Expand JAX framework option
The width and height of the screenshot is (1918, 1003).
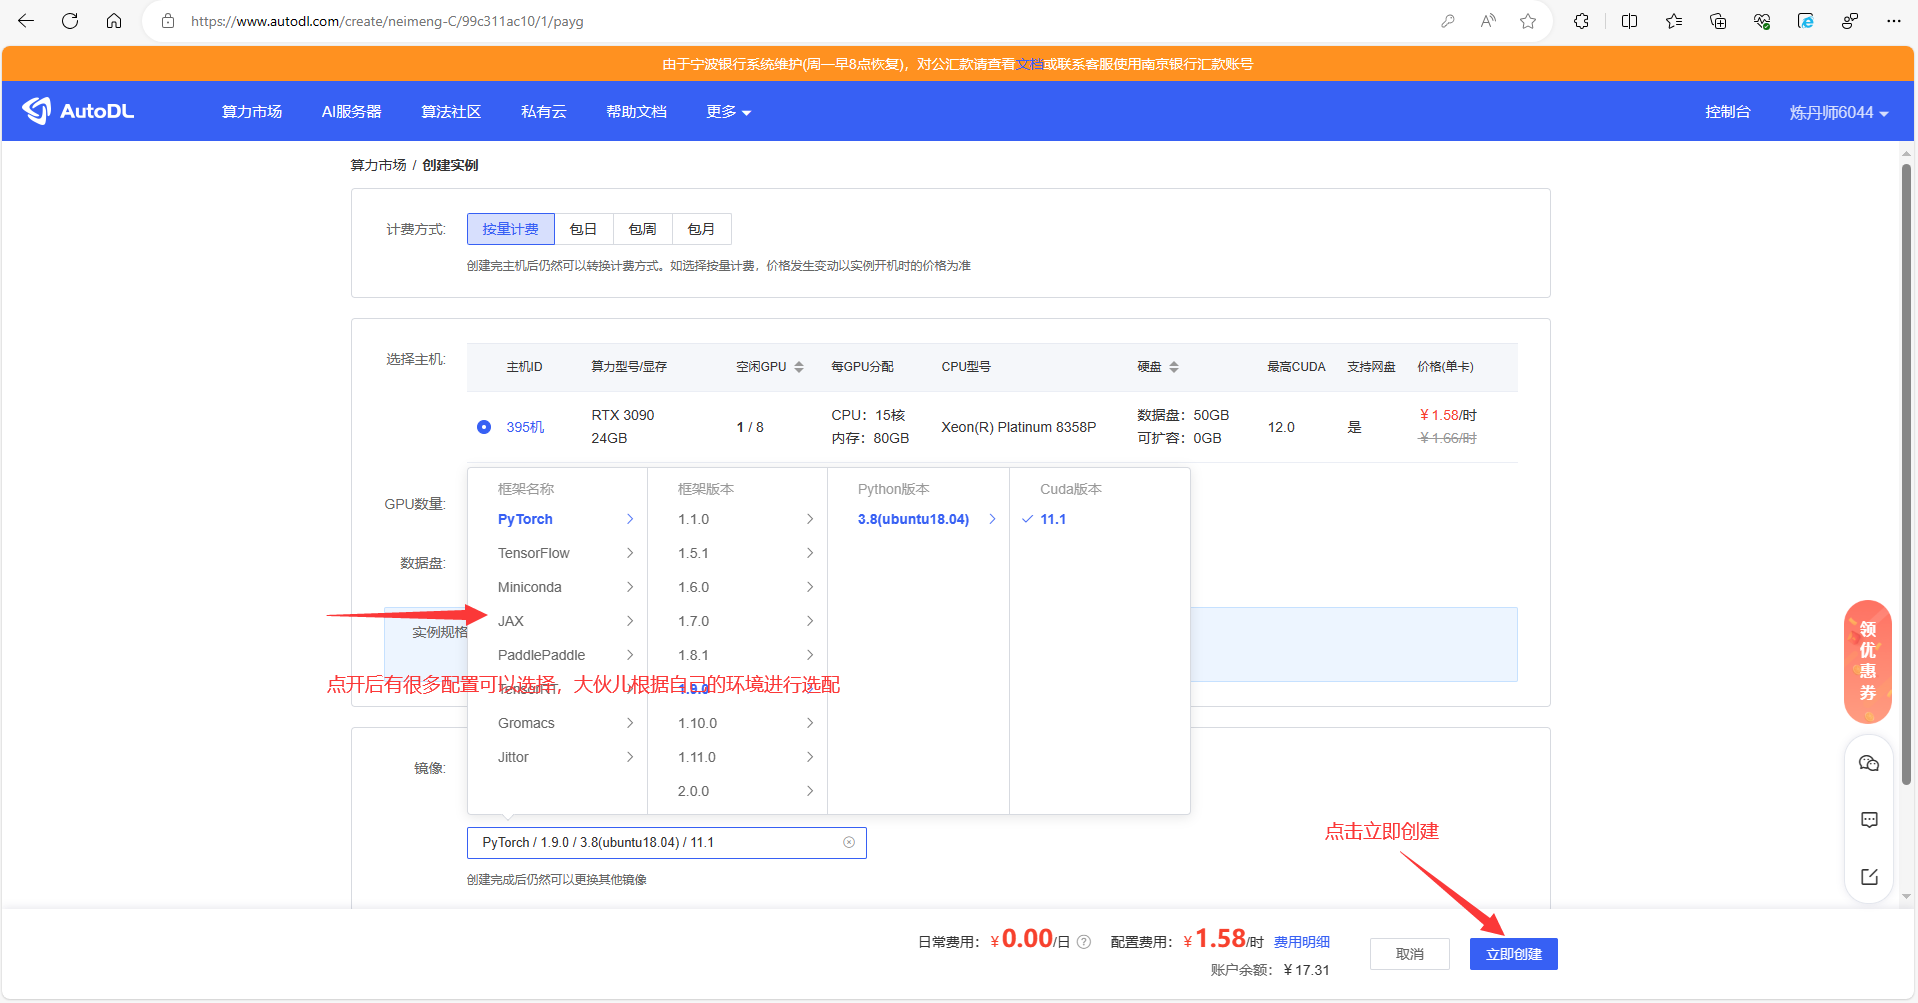[x=557, y=621]
